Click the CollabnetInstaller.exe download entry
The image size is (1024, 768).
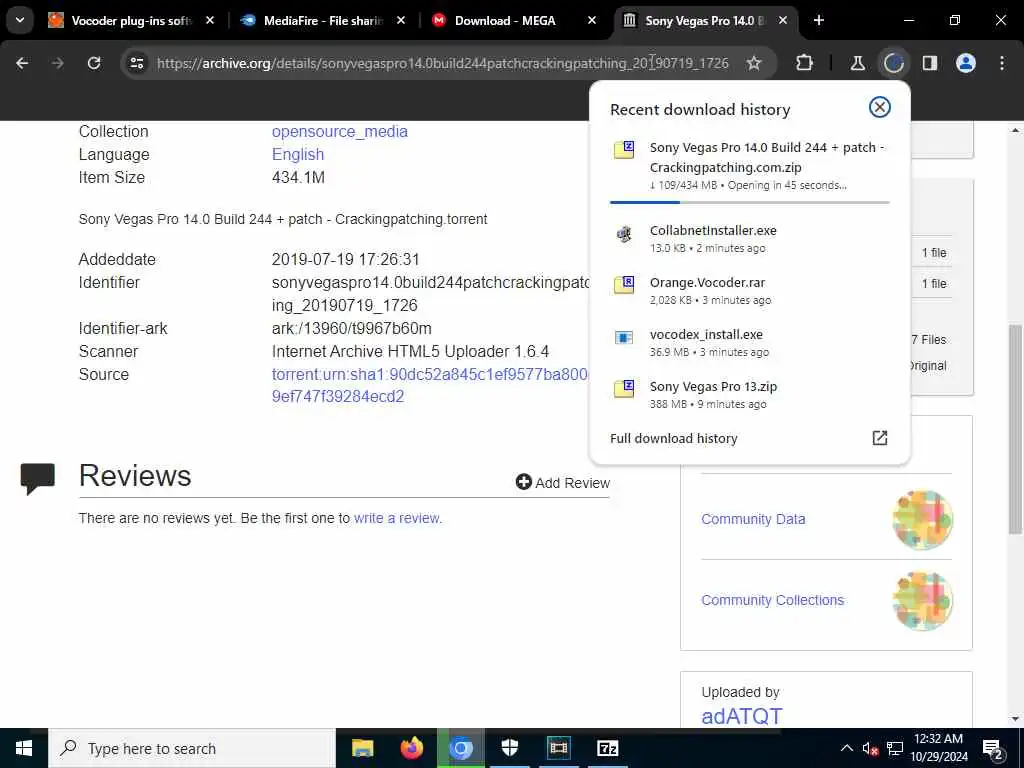pyautogui.click(x=749, y=238)
